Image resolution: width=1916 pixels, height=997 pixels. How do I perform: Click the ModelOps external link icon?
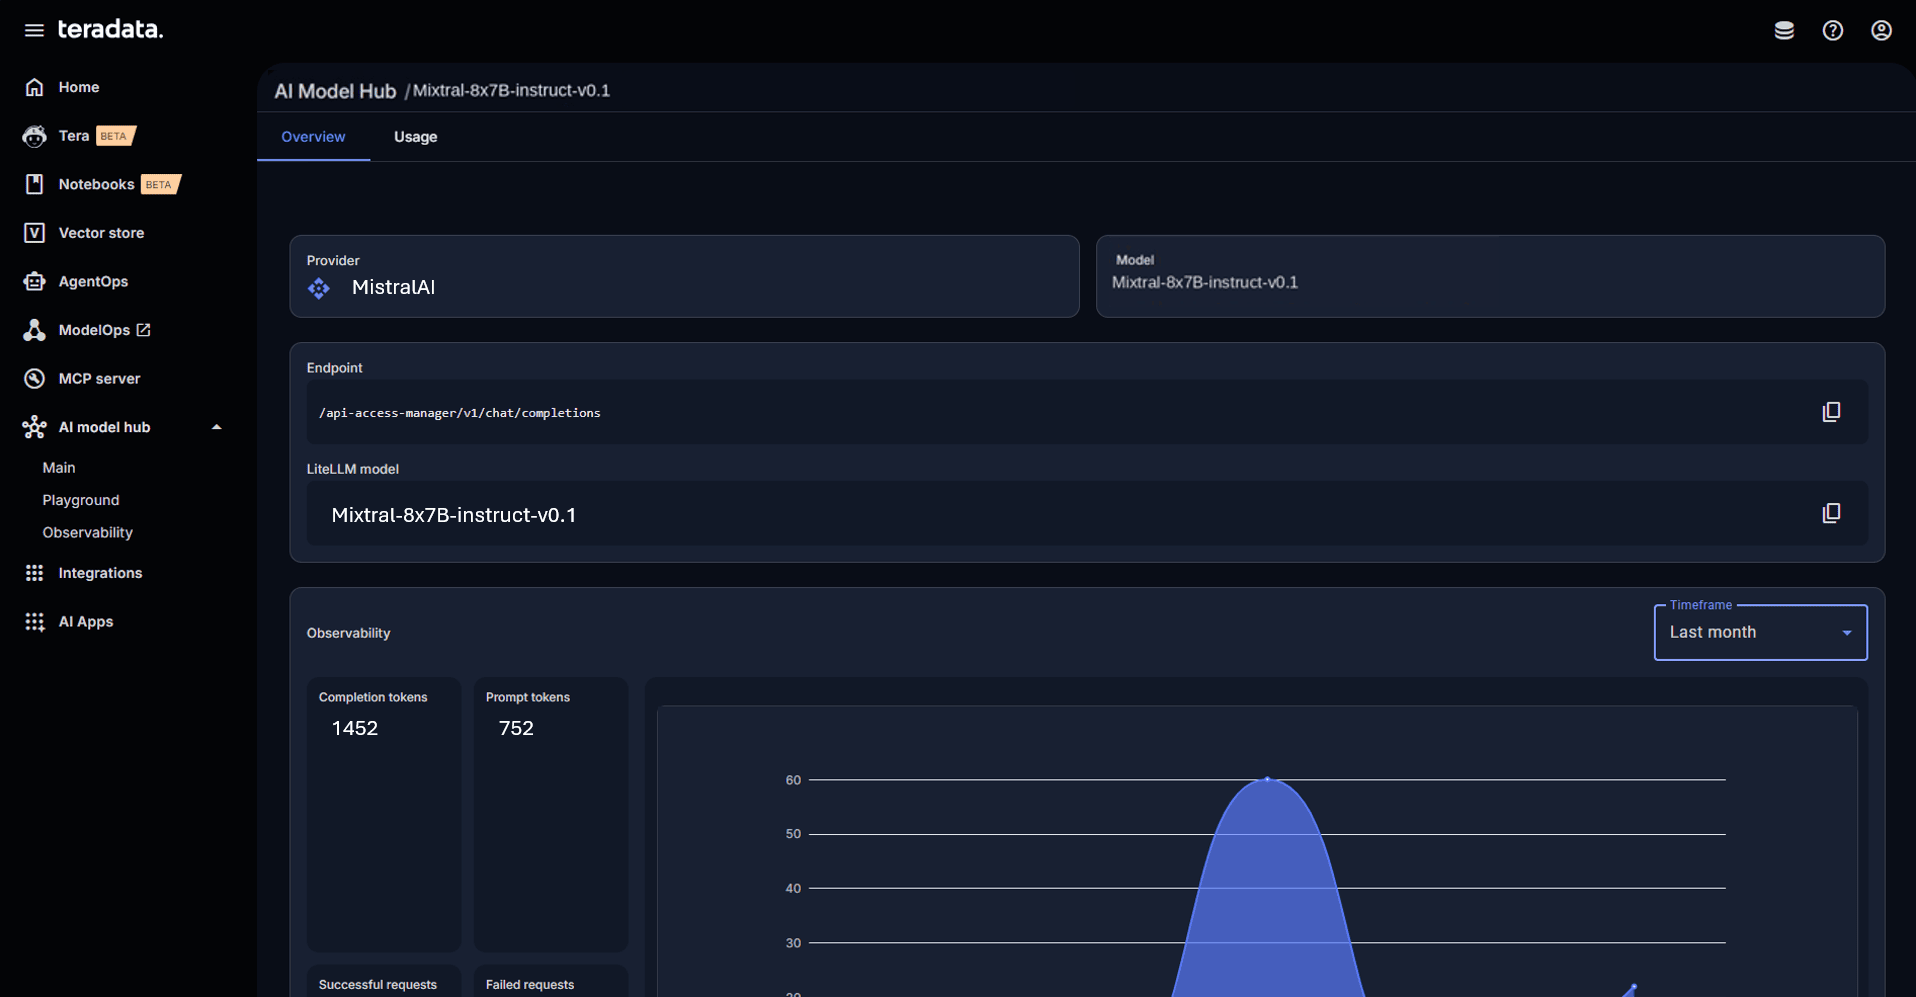pos(143,330)
